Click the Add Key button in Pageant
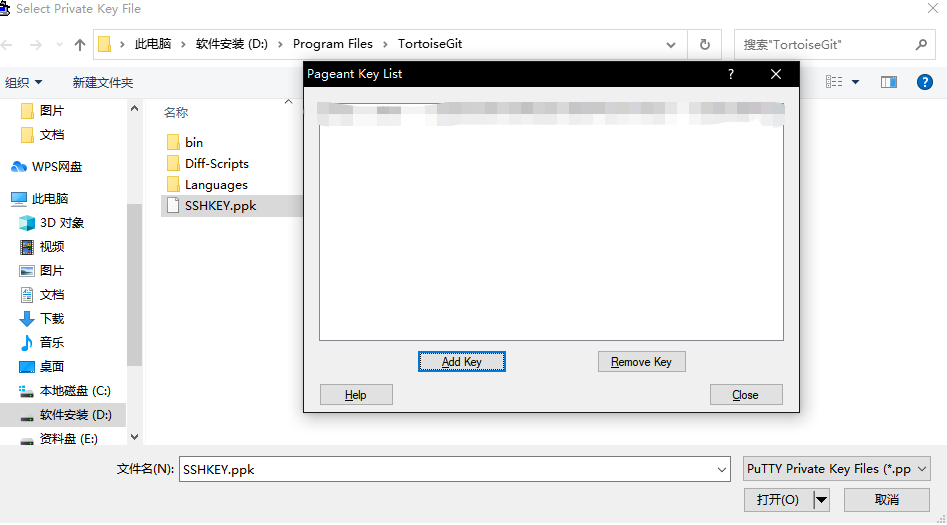The height and width of the screenshot is (525, 947). point(461,361)
